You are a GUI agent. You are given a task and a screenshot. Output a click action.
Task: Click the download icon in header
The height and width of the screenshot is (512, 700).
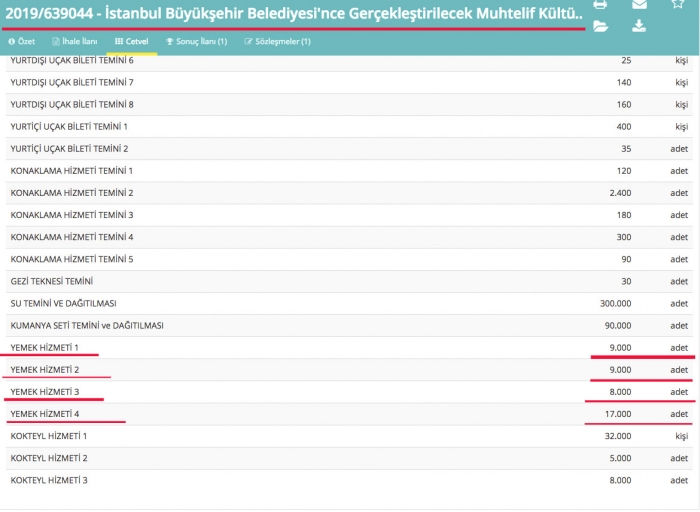coord(640,26)
